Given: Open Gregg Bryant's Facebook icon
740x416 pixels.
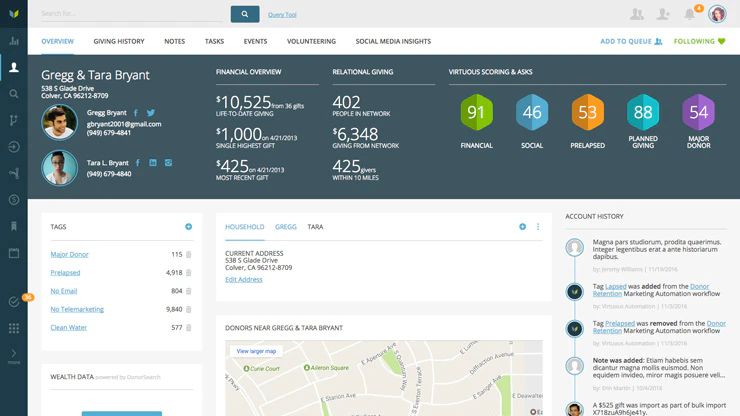Looking at the screenshot, I should coord(136,113).
